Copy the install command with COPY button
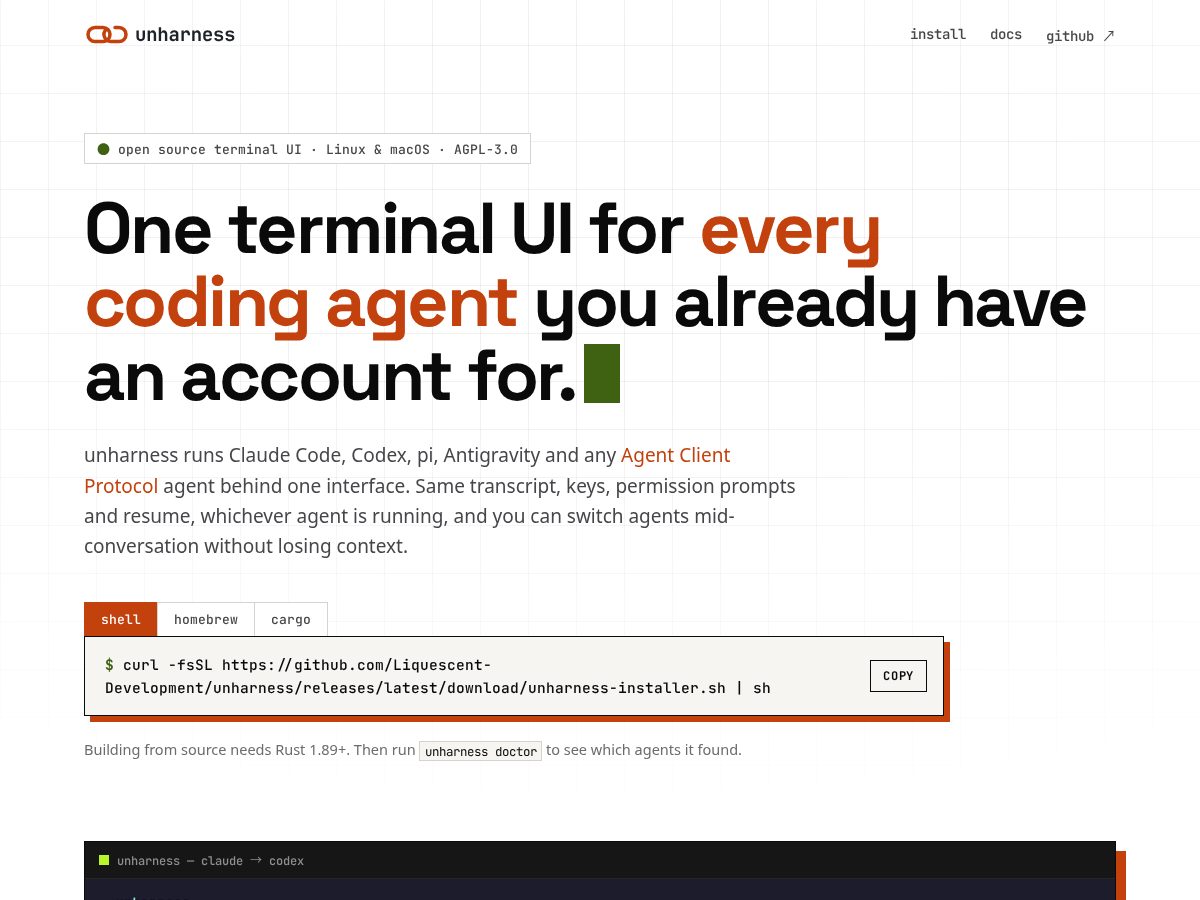This screenshot has width=1200, height=900. 898,676
